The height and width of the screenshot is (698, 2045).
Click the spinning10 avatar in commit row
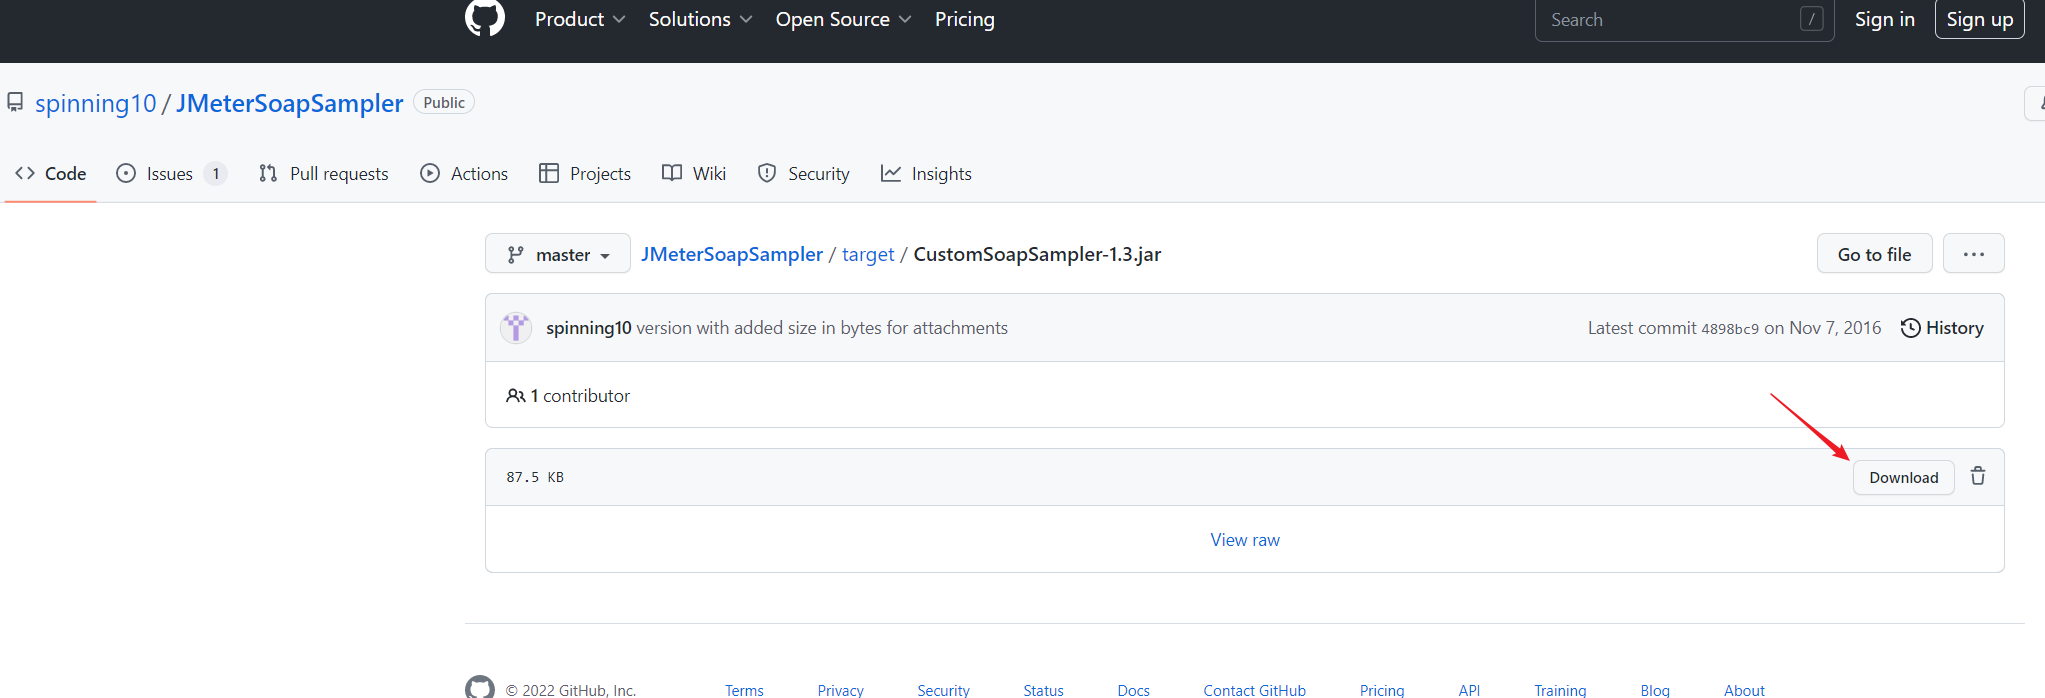tap(516, 328)
